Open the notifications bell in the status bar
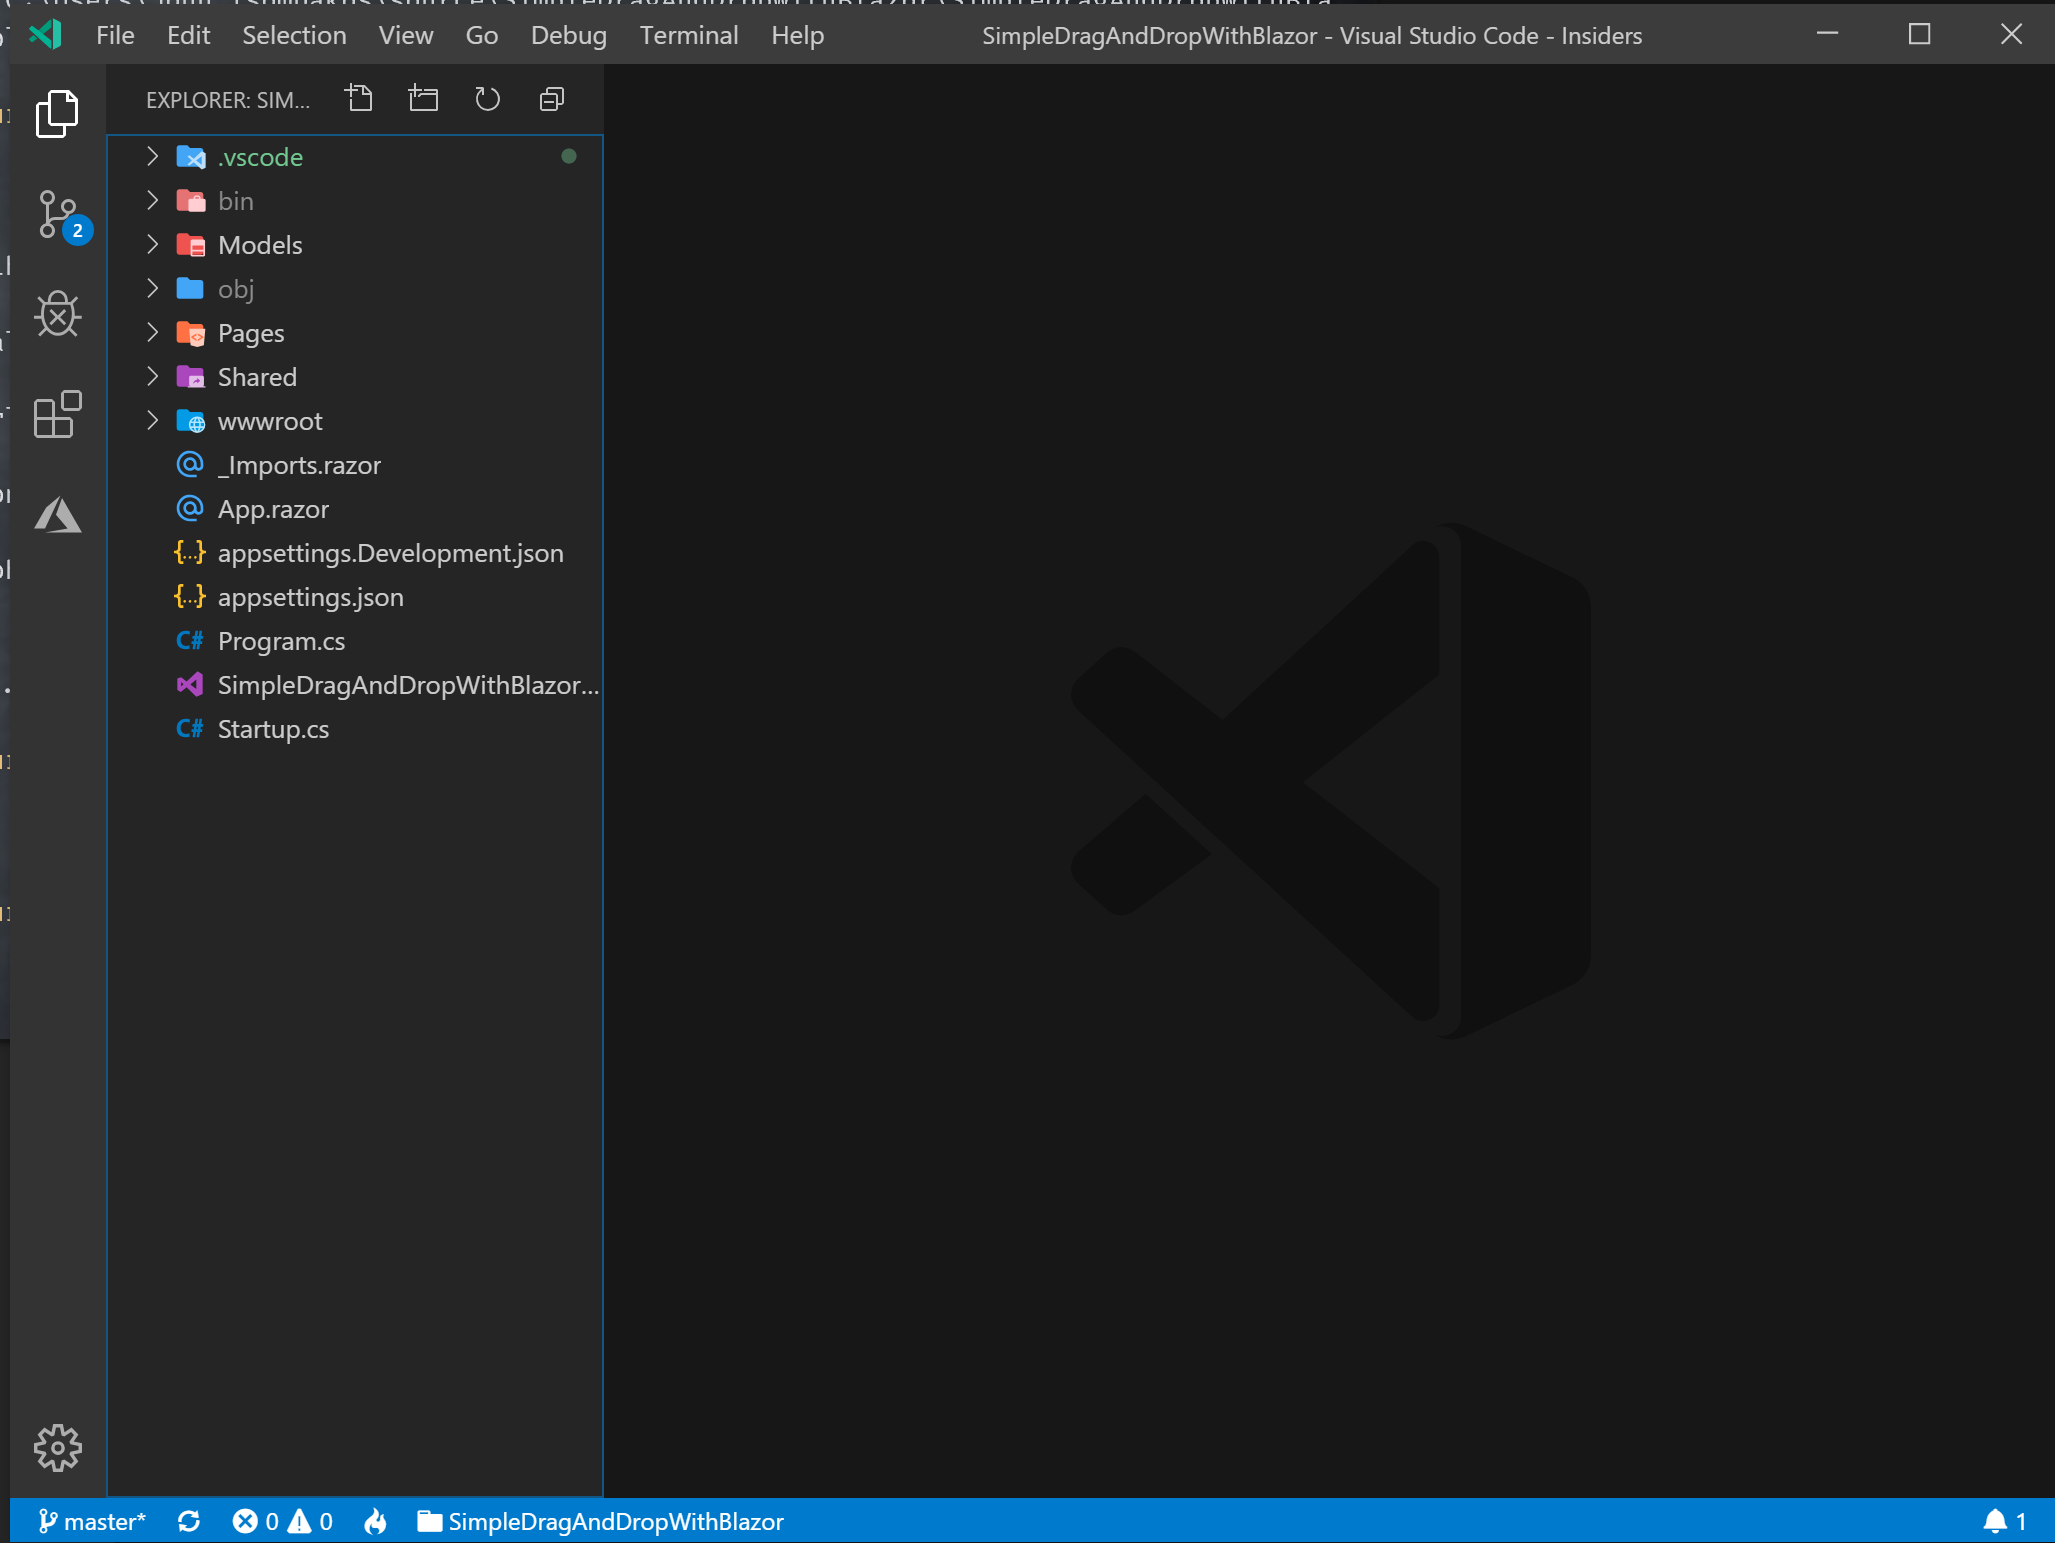Screen dimensions: 2055x1543 click(1997, 1521)
